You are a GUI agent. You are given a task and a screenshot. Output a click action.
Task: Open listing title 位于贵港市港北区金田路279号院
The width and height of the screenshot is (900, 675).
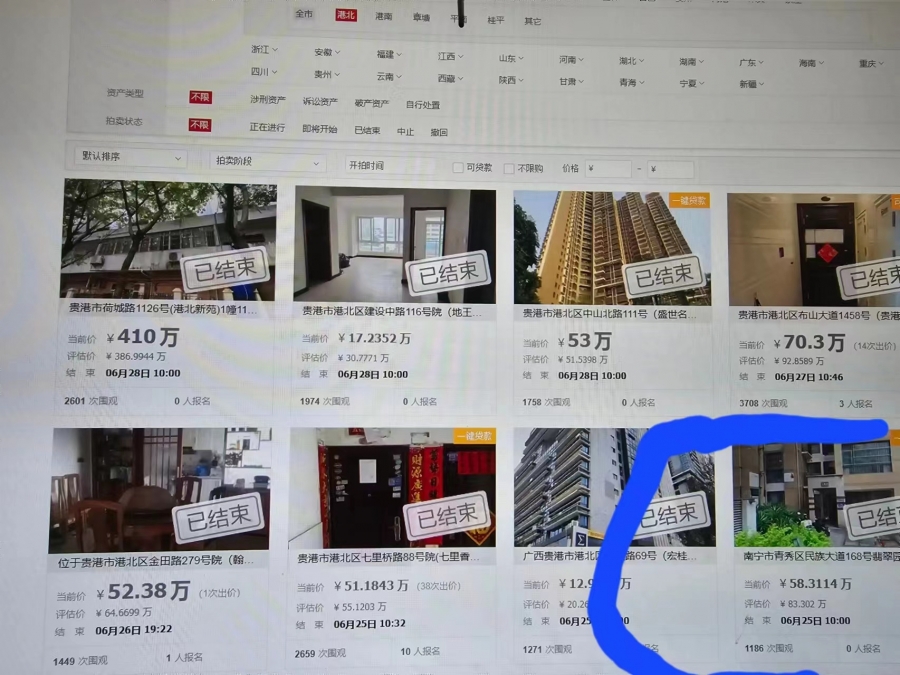156,561
